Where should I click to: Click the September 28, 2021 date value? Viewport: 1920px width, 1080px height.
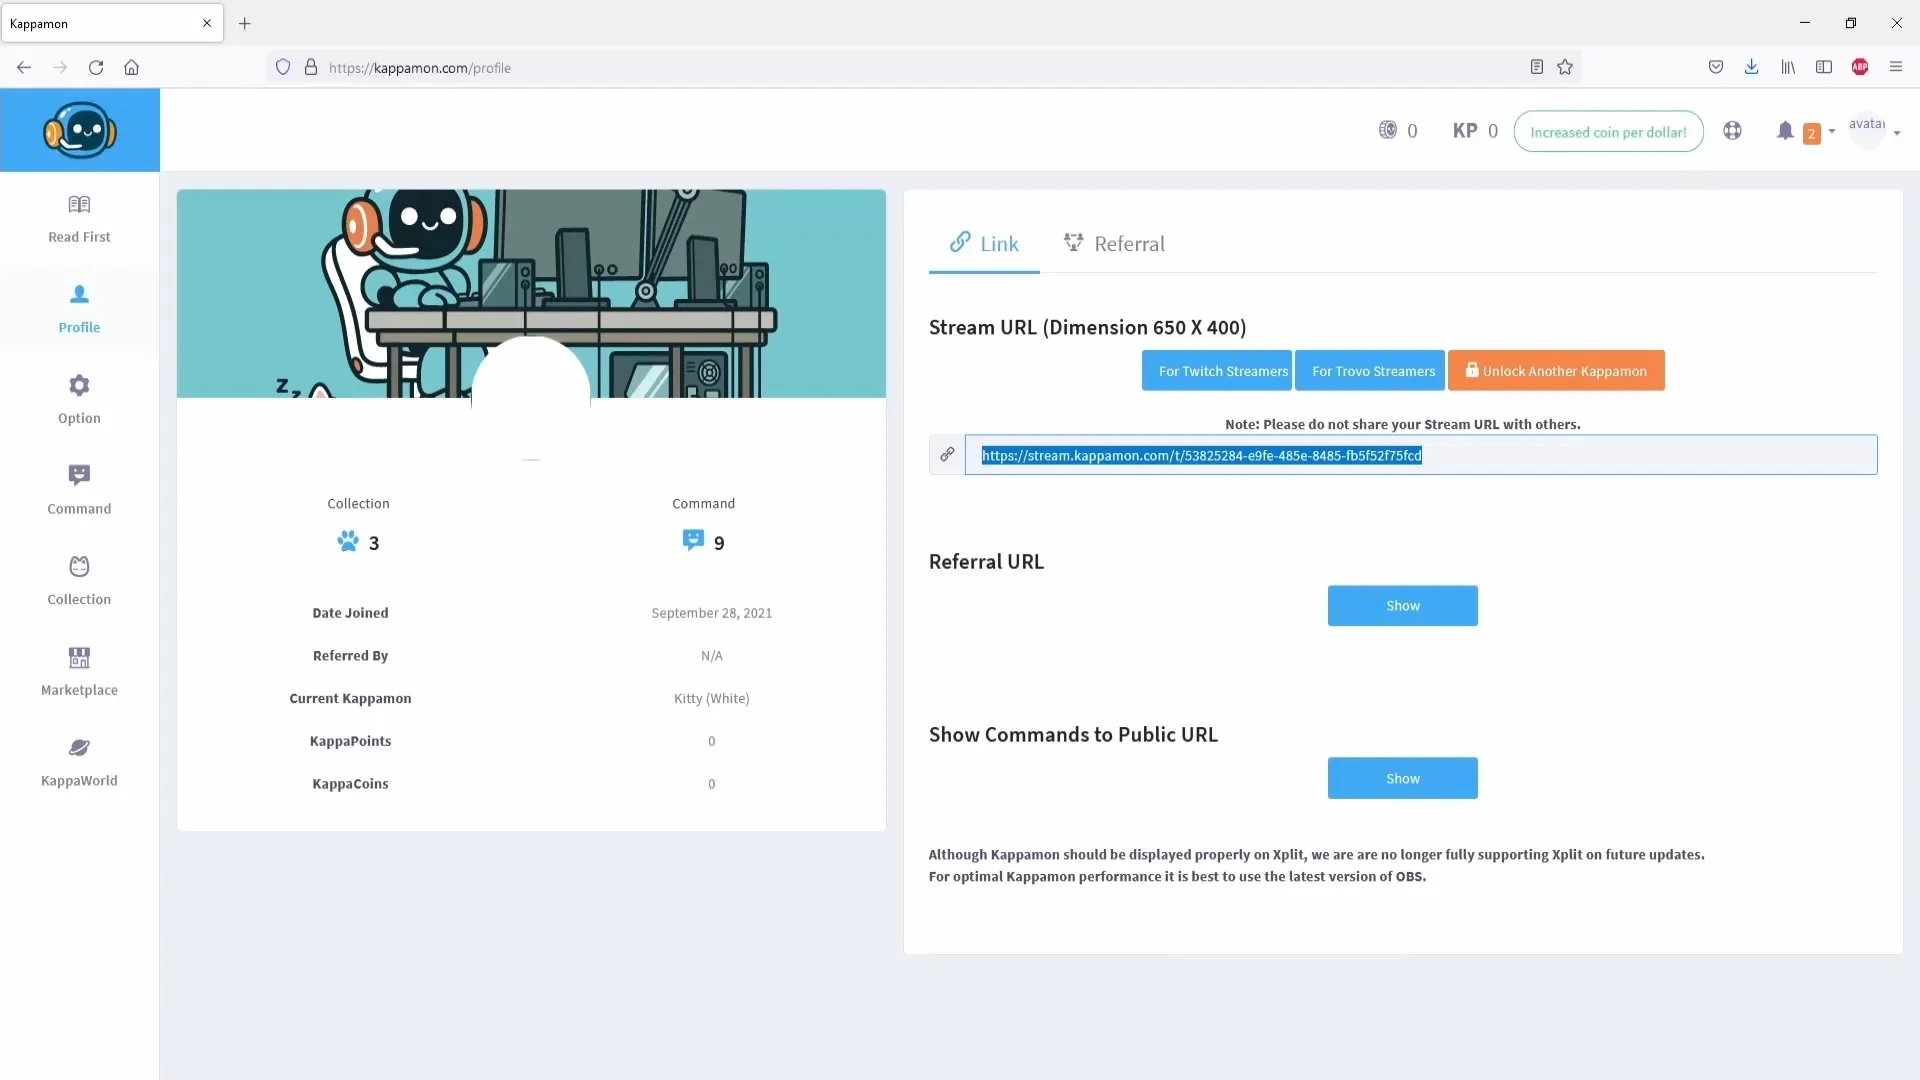pos(712,613)
